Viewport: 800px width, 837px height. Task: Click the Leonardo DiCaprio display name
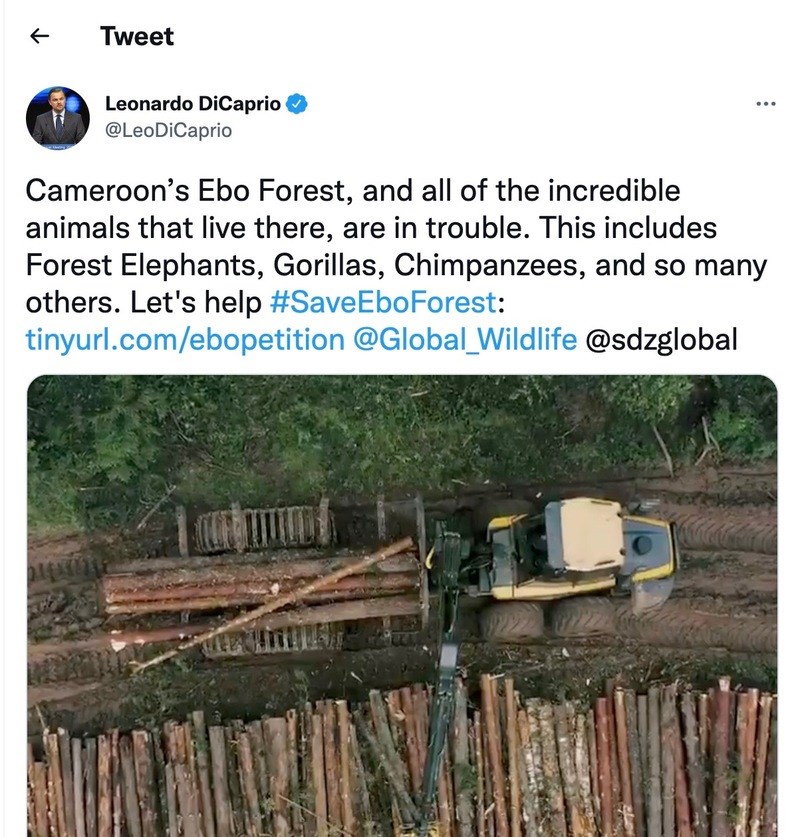193,102
